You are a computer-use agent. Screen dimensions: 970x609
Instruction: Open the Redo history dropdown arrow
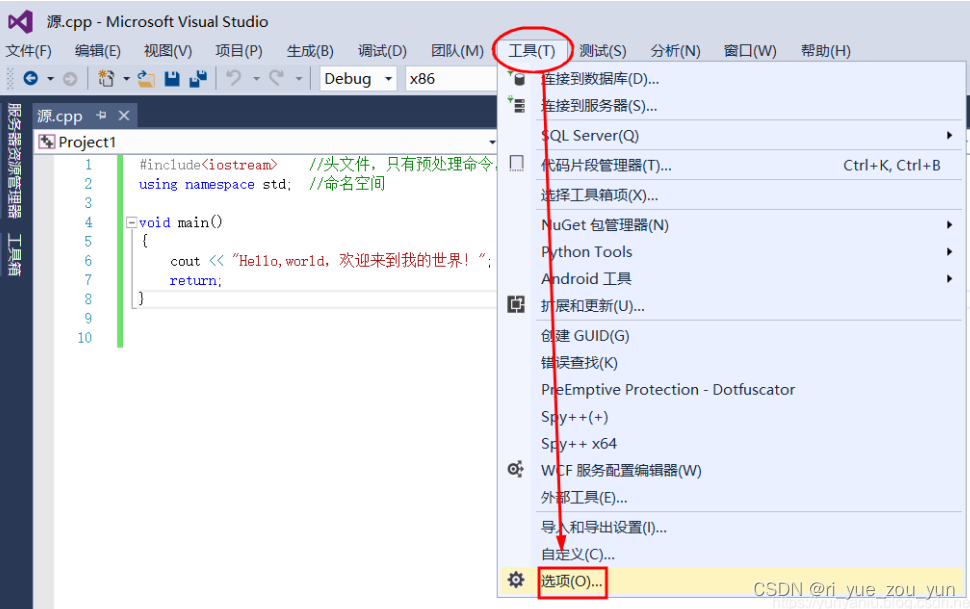tap(299, 79)
